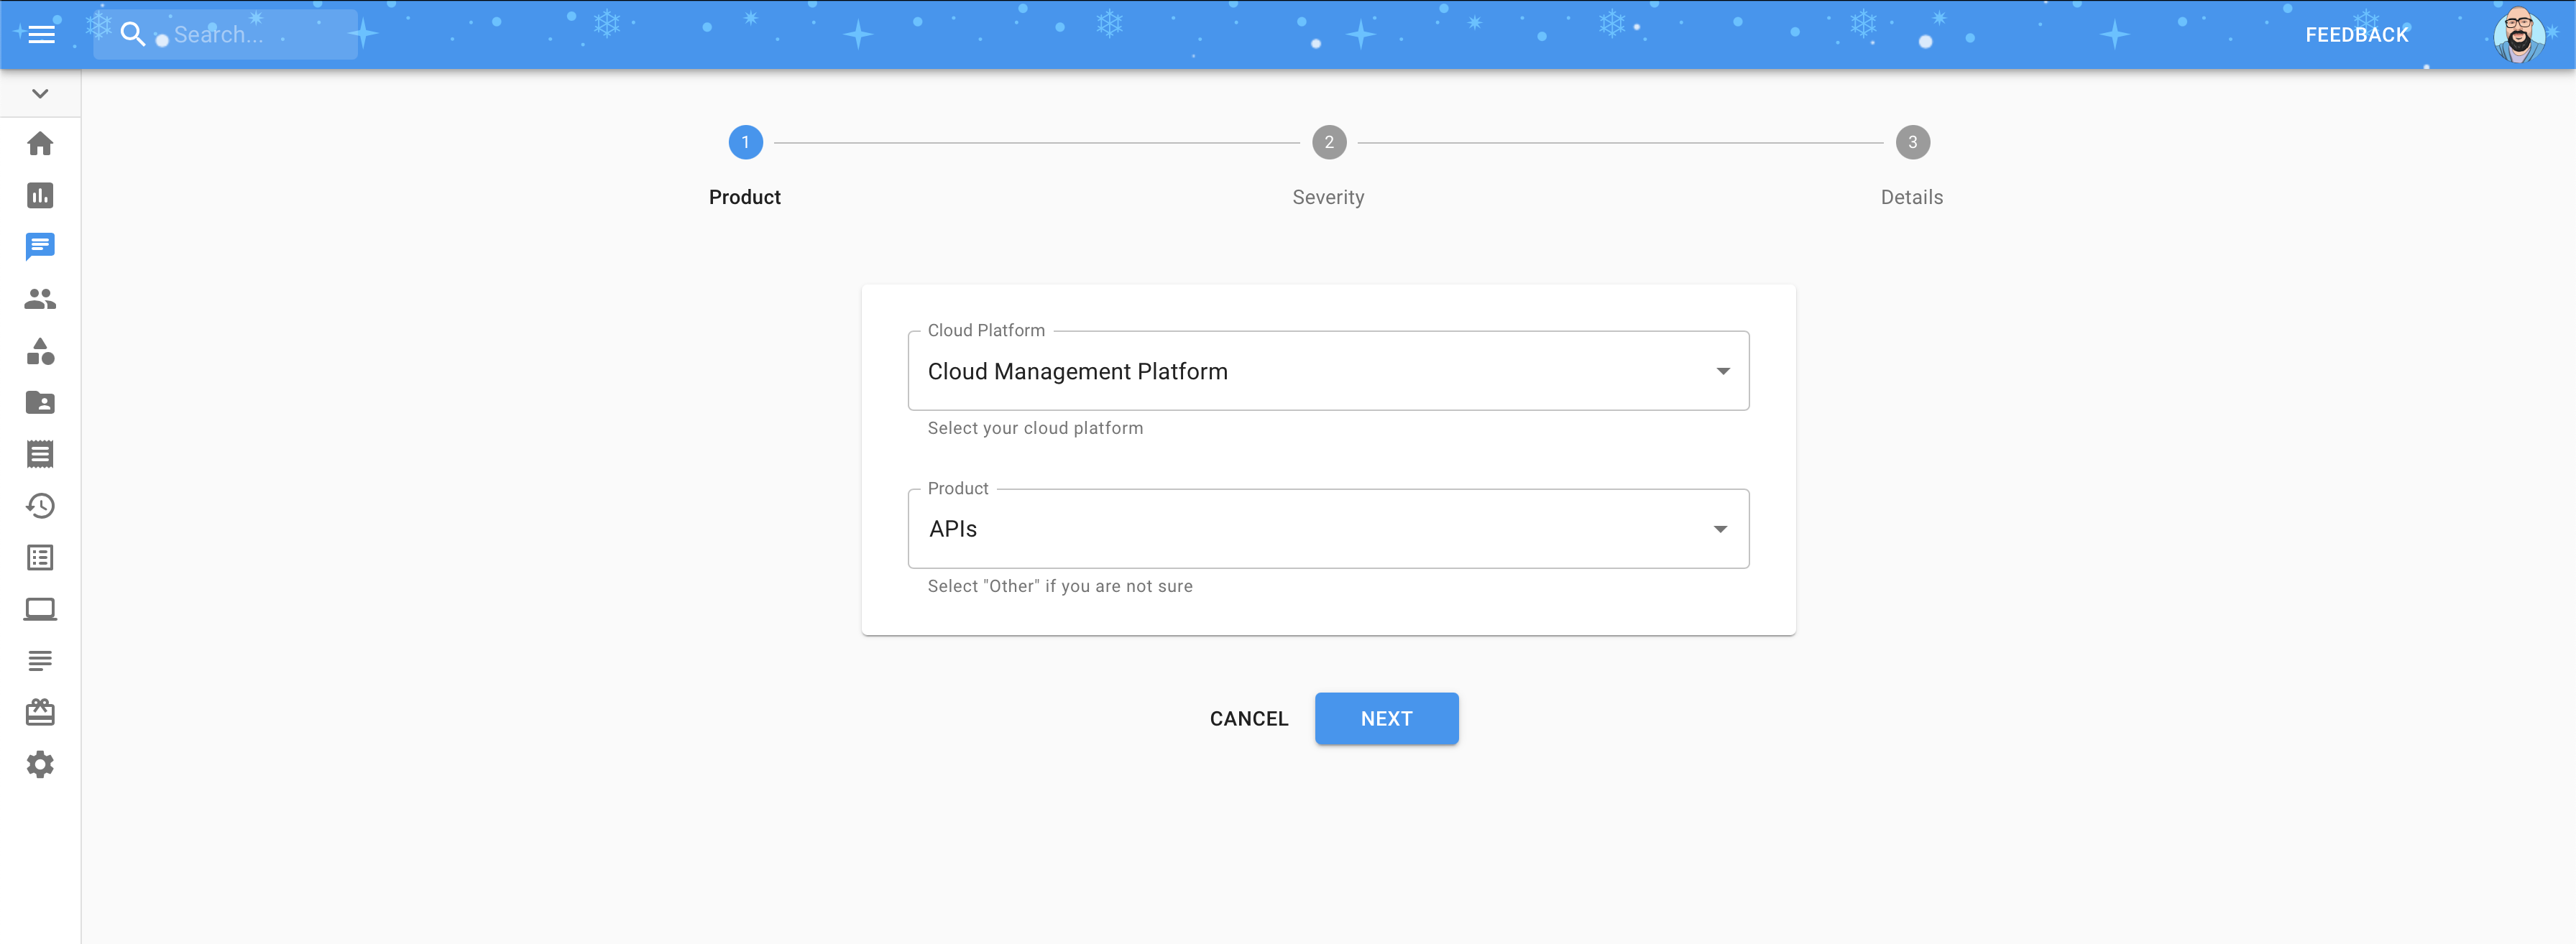Viewport: 2576px width, 944px height.
Task: Open the settings gear sidebar icon
Action: 40,765
